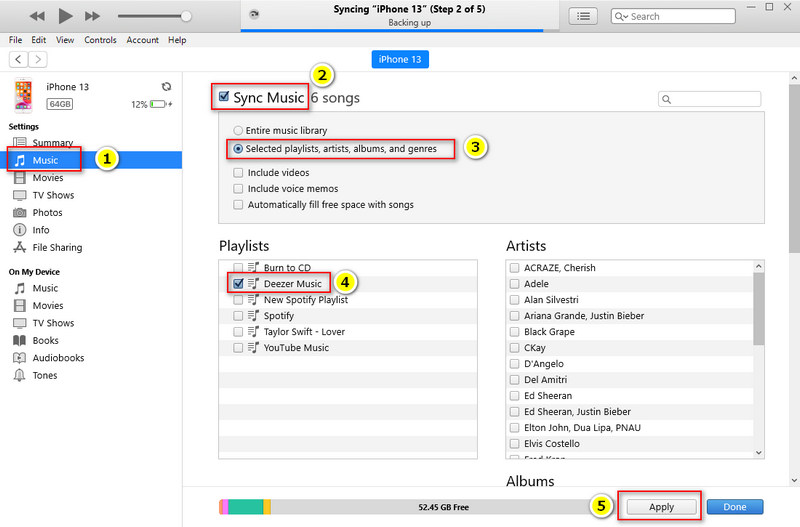This screenshot has height=527, width=800.
Task: Toggle the Sync Music checkbox
Action: pos(223,96)
